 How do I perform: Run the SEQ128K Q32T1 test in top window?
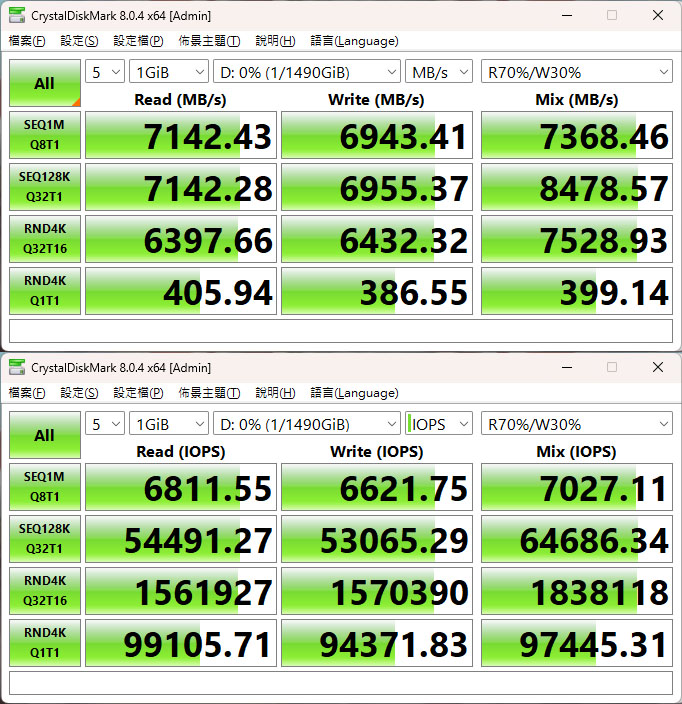pos(44,187)
